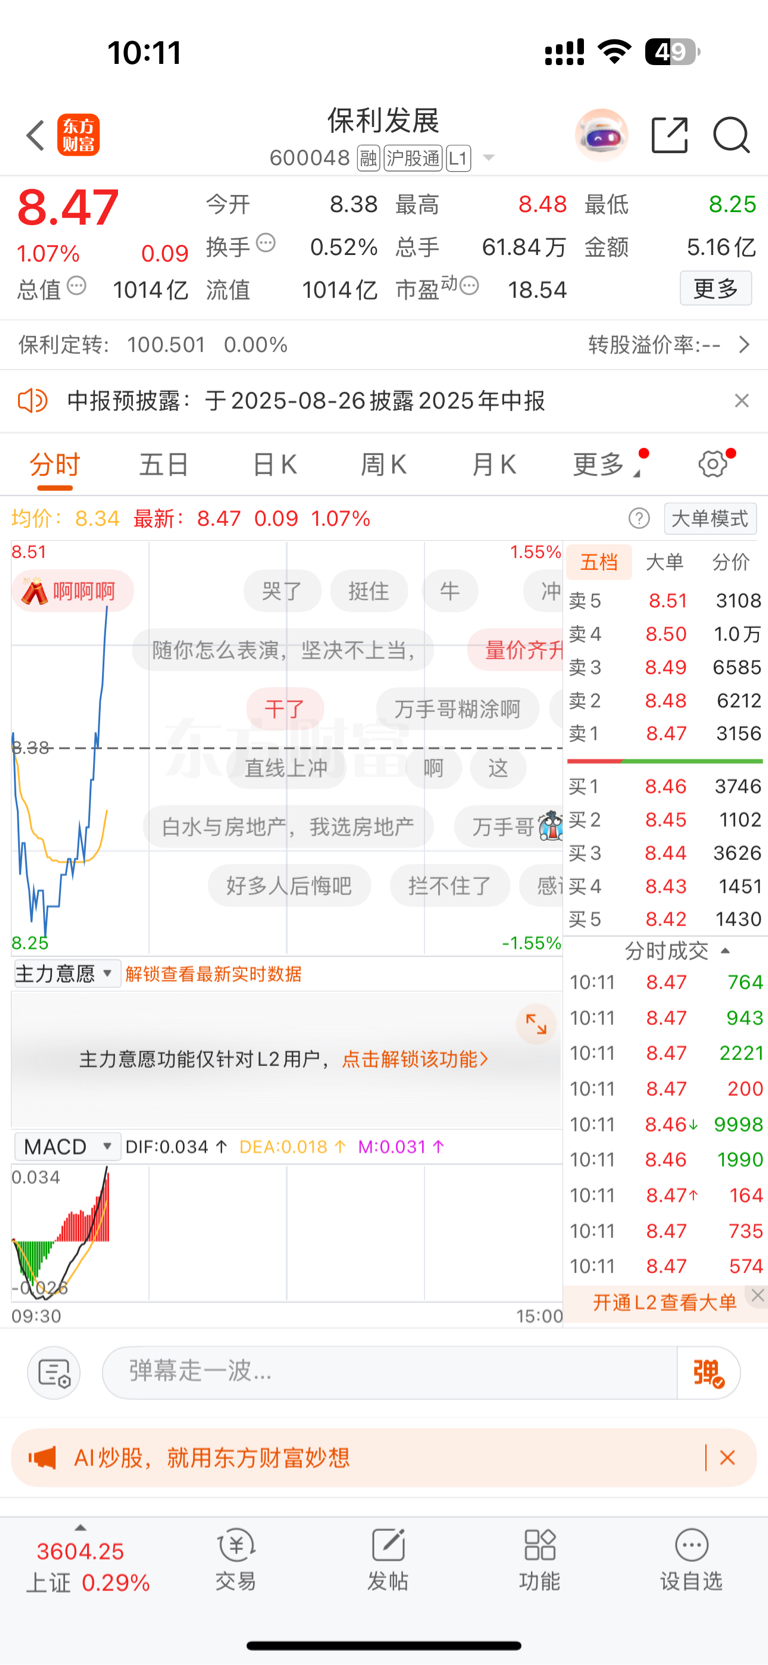Open the AI robot assistant icon
The image size is (768, 1665).
[x=601, y=135]
